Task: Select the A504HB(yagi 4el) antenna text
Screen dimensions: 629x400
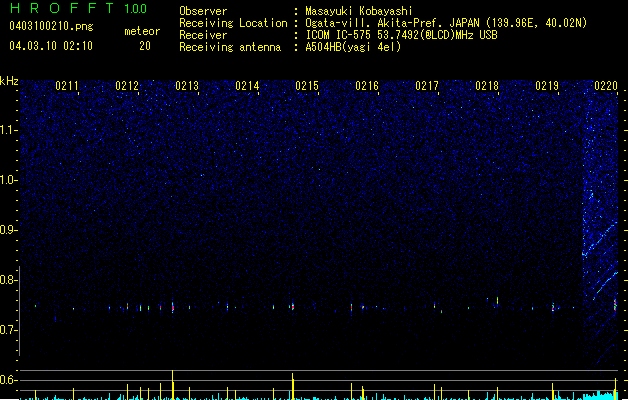Action: pyautogui.click(x=353, y=47)
